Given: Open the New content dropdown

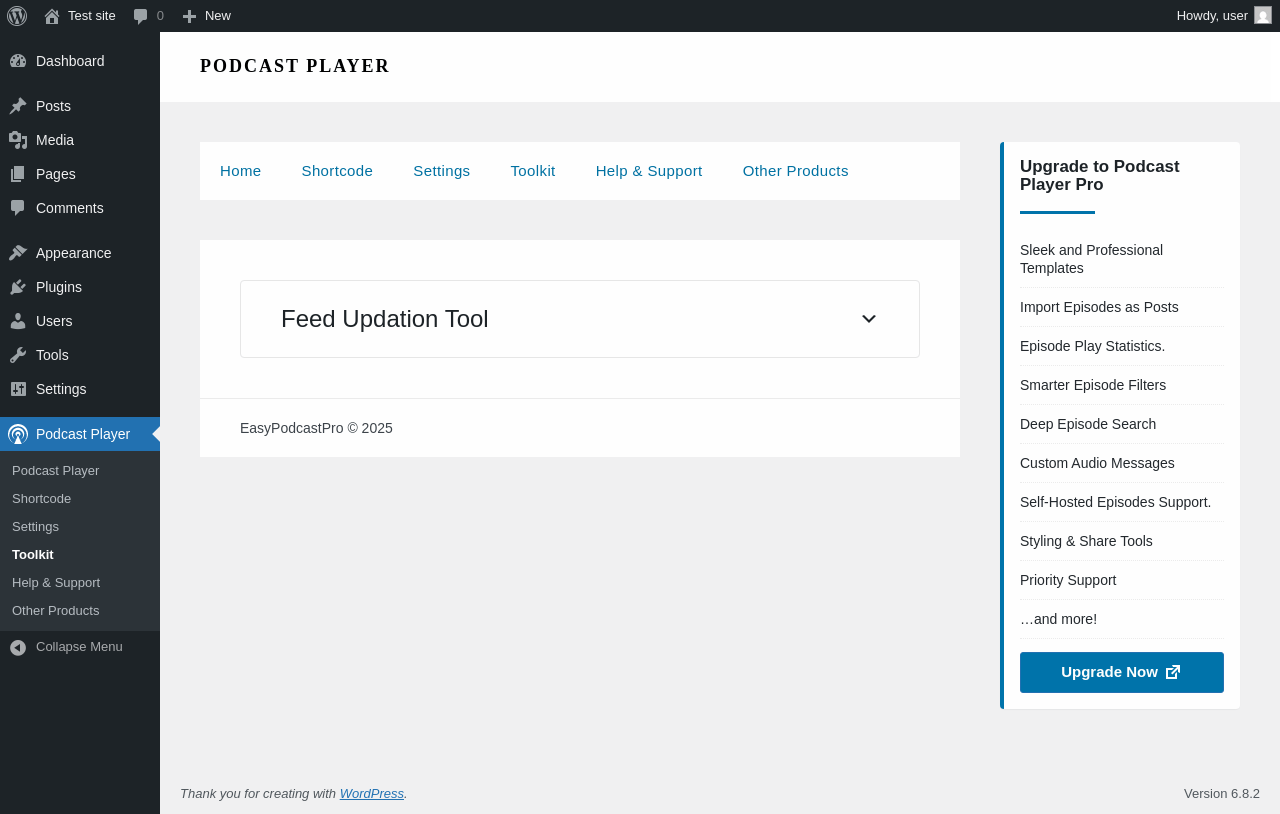Looking at the screenshot, I should click(207, 16).
